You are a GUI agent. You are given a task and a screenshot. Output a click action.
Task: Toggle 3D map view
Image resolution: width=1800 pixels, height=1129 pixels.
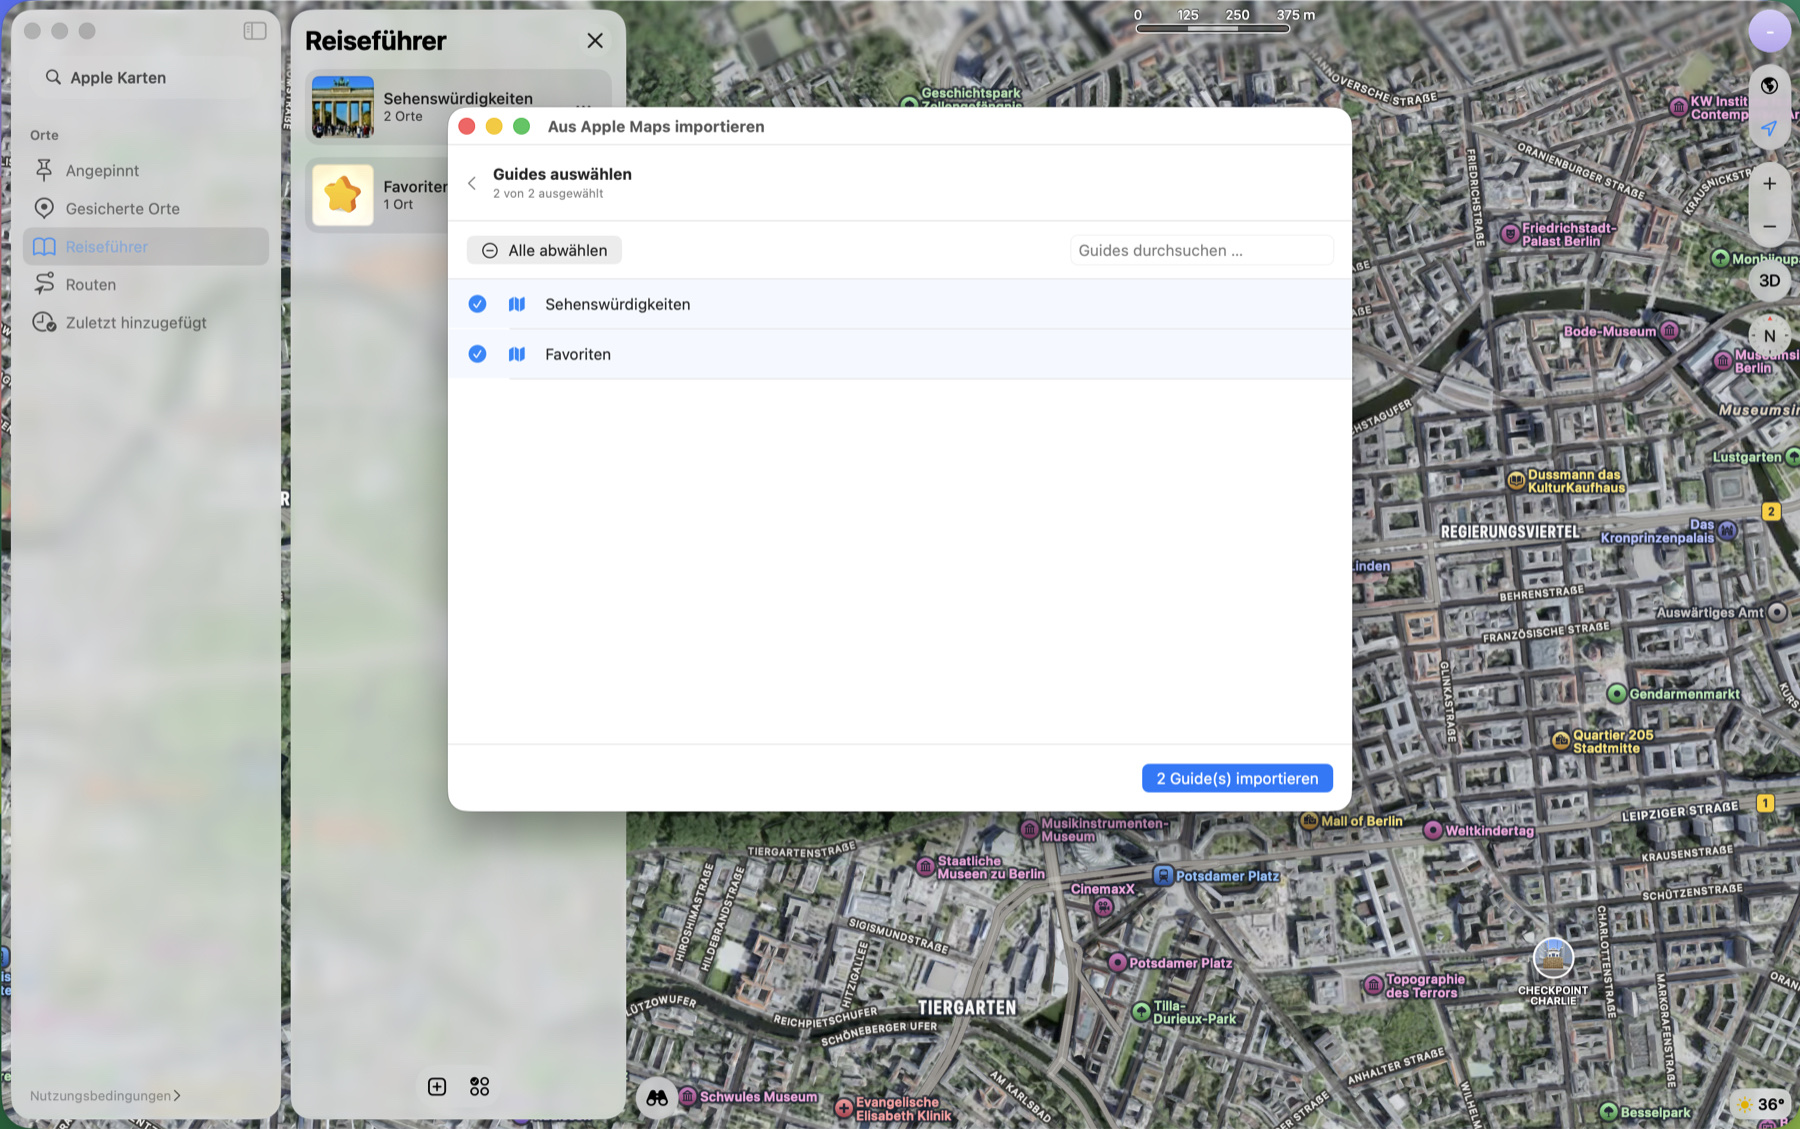[x=1769, y=281]
